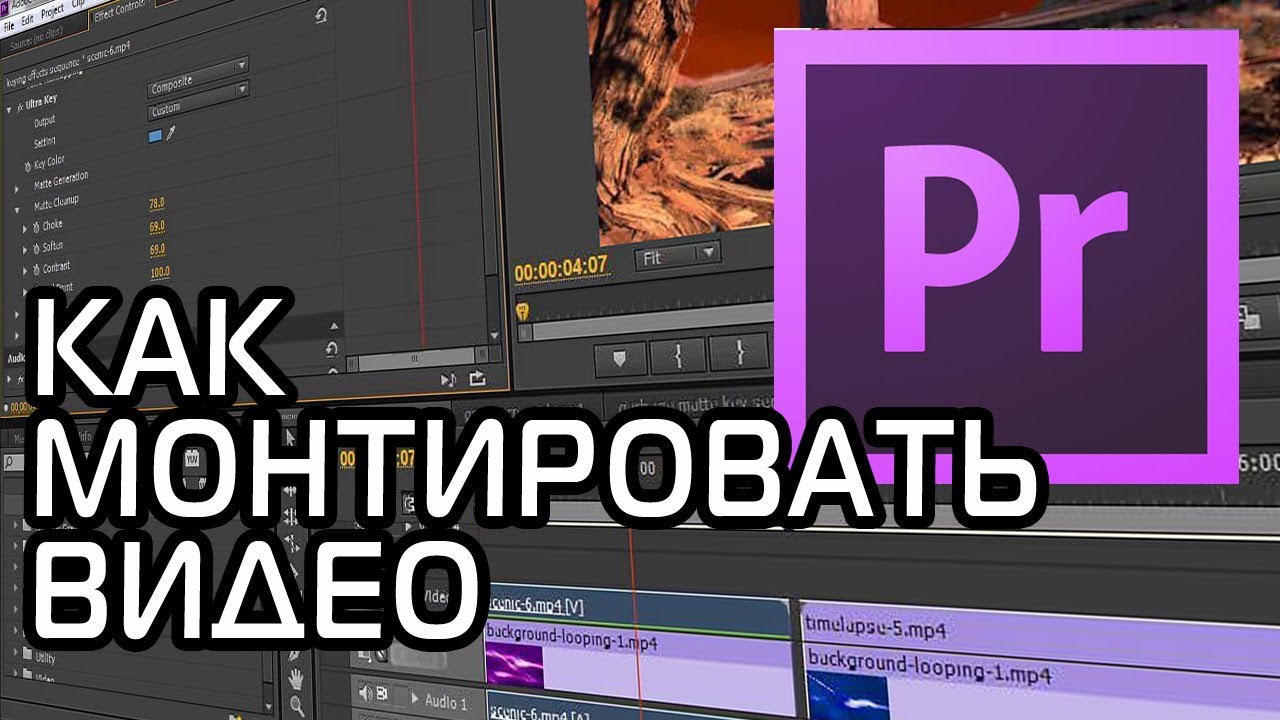Mute the Audio 1 track speaker
Screen dimensions: 1280x720
point(366,693)
